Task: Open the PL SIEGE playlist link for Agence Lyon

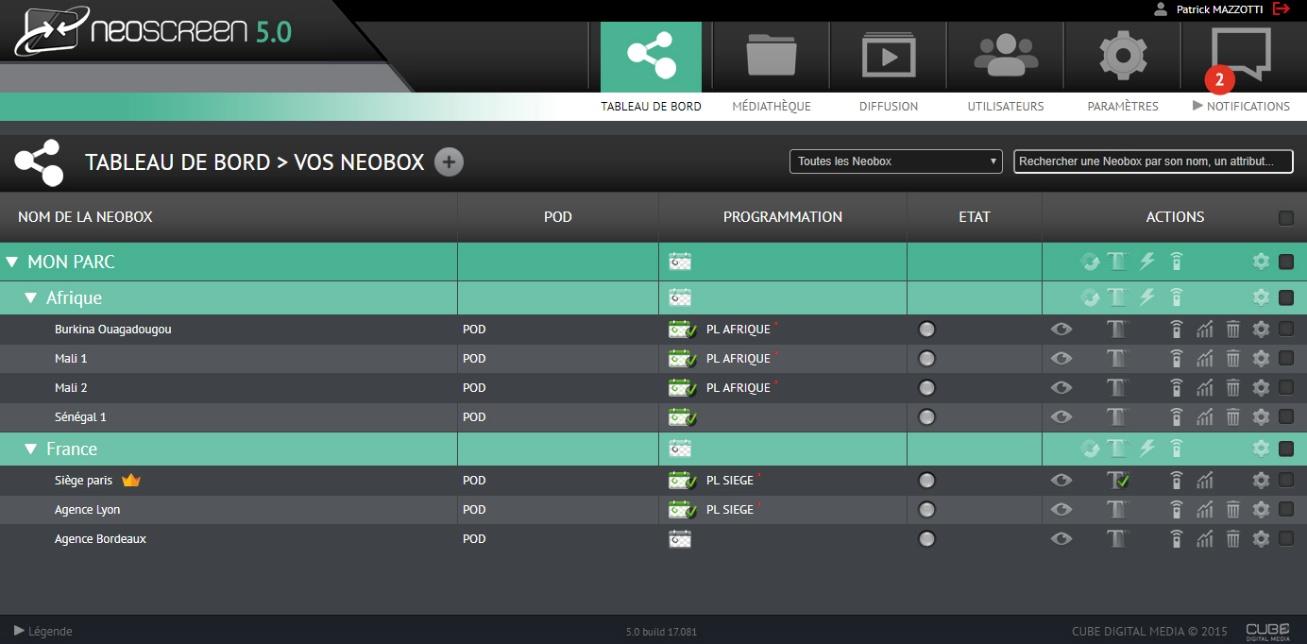Action: pyautogui.click(x=728, y=508)
